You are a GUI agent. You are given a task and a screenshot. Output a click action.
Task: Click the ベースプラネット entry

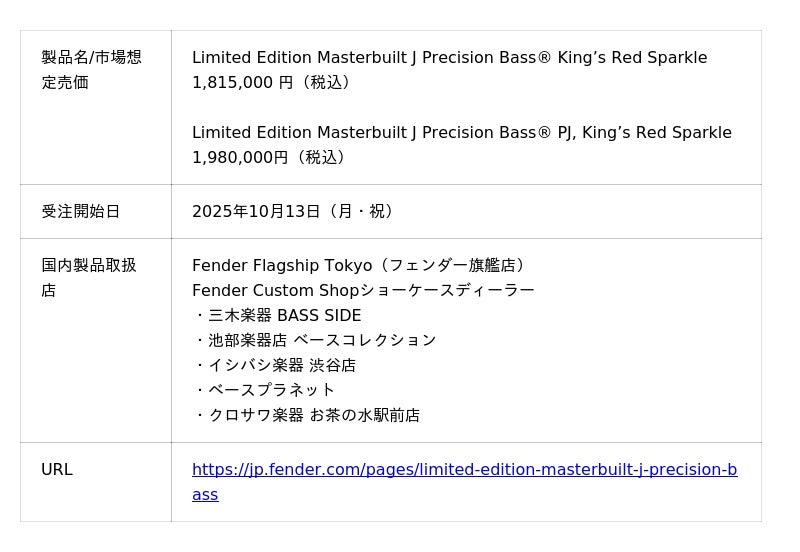271,390
